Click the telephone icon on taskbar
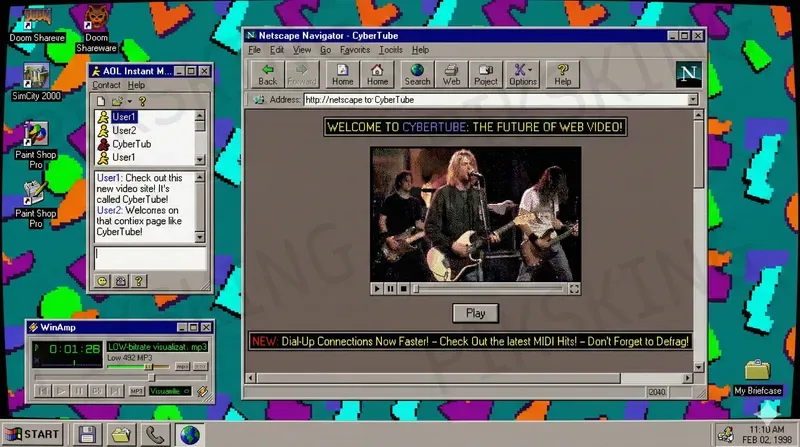Viewport: 800px width, 447px height. click(155, 434)
